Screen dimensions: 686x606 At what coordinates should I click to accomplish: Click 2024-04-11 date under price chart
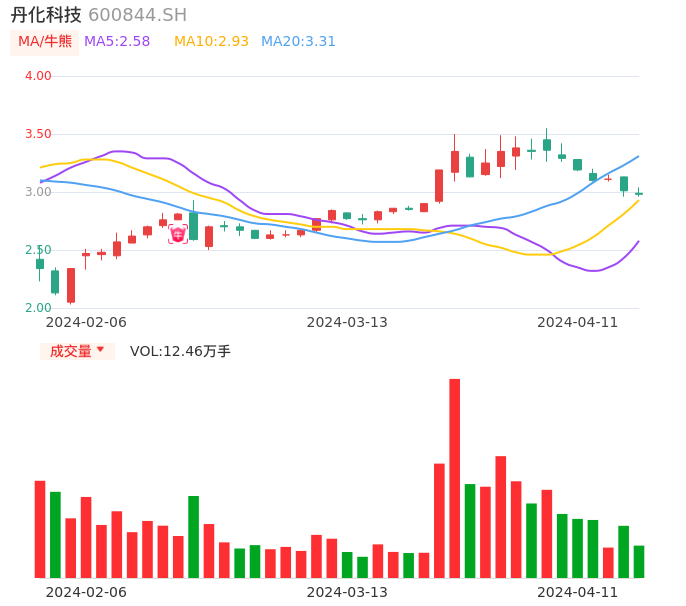(578, 322)
